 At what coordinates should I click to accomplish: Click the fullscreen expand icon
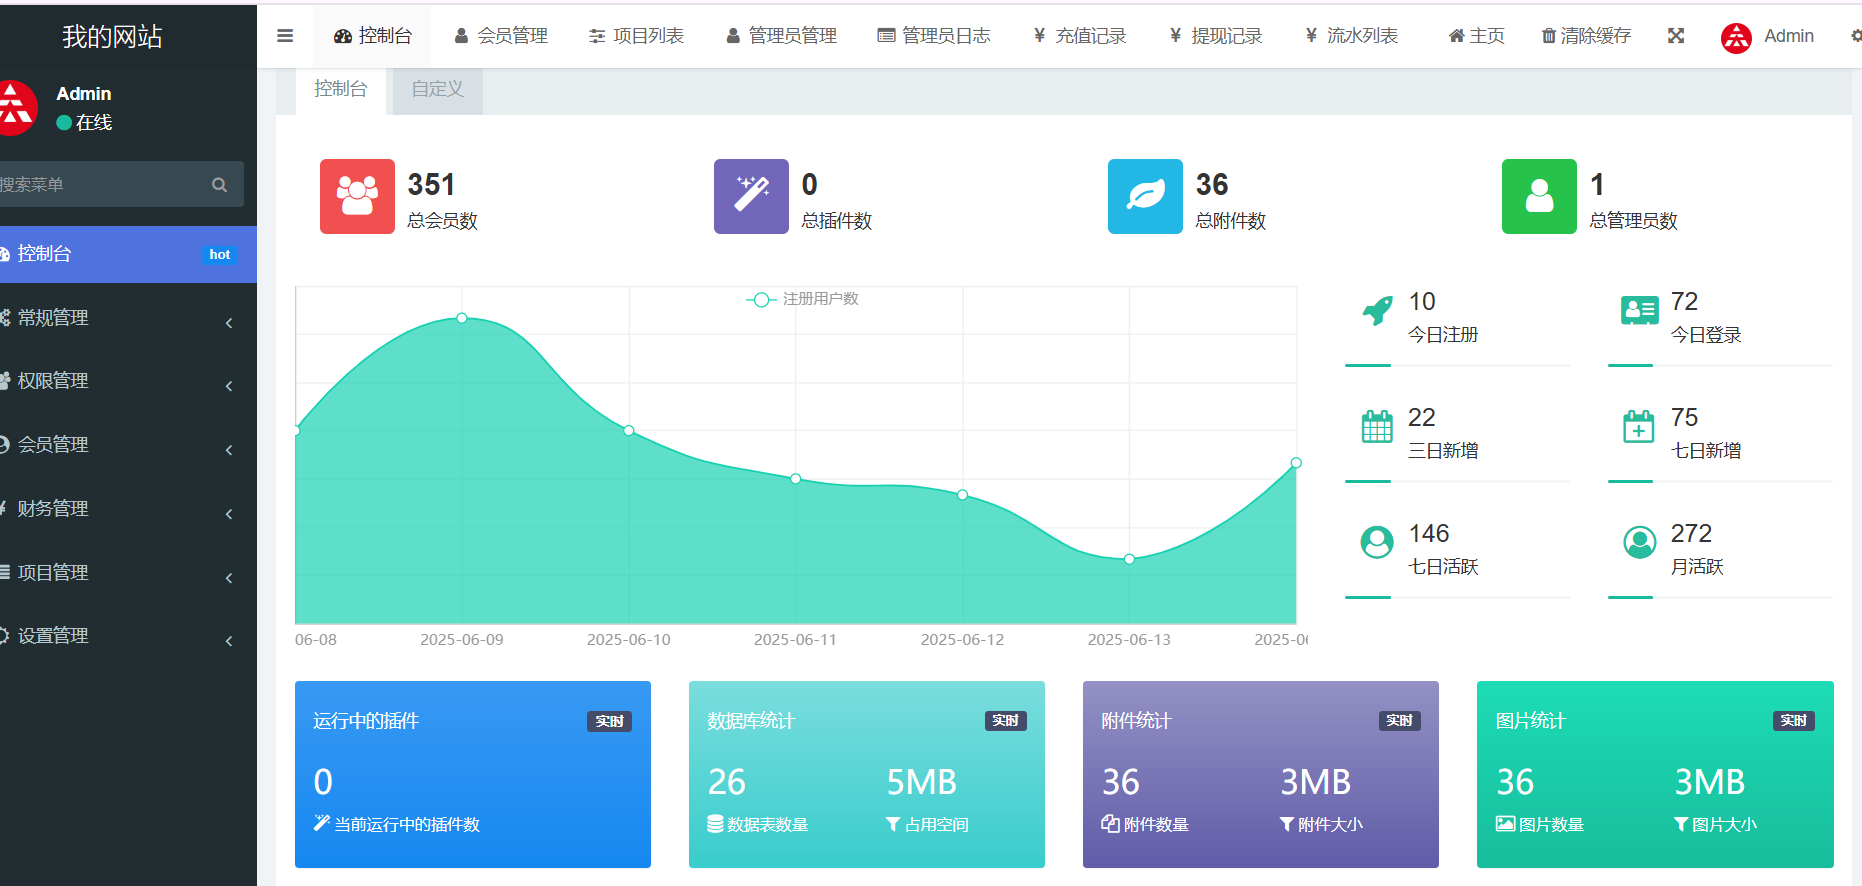(x=1676, y=36)
